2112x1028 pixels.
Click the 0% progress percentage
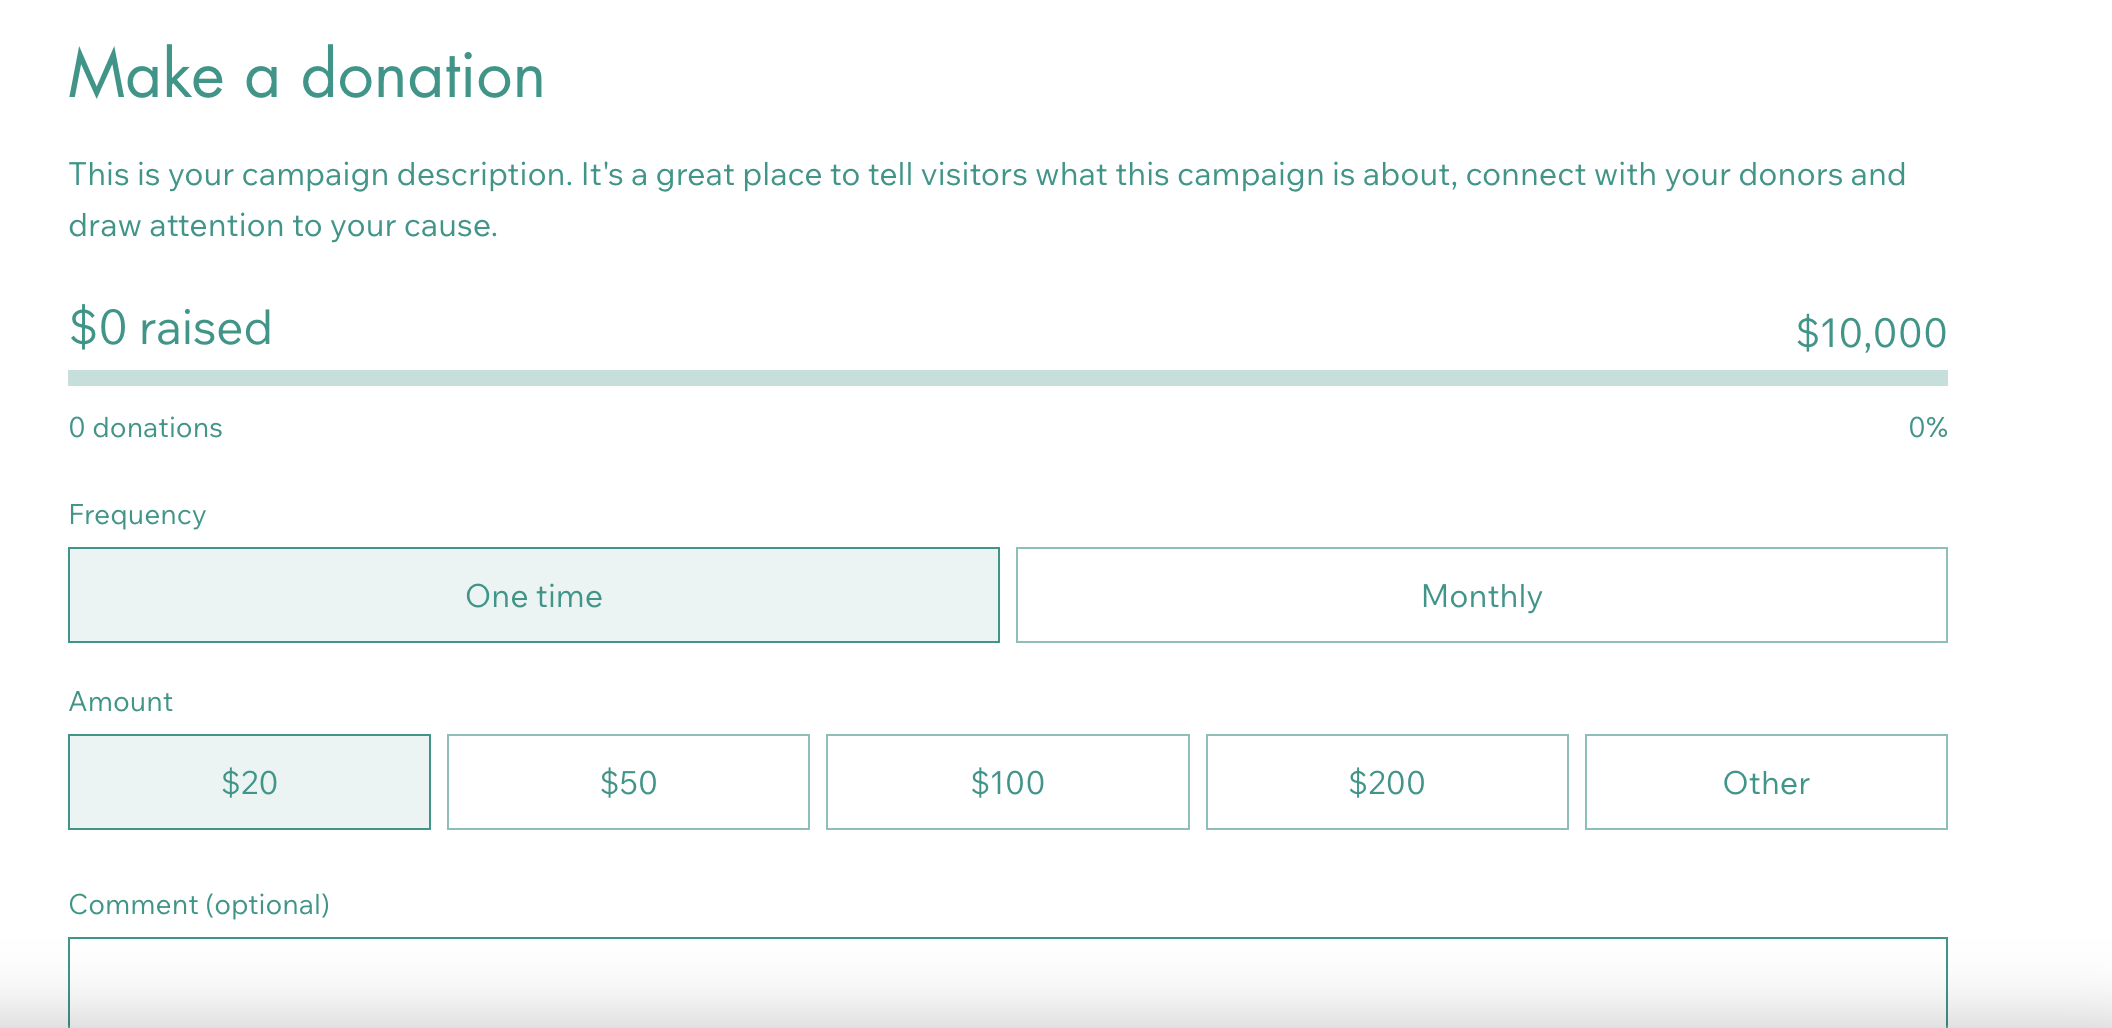[x=1927, y=428]
